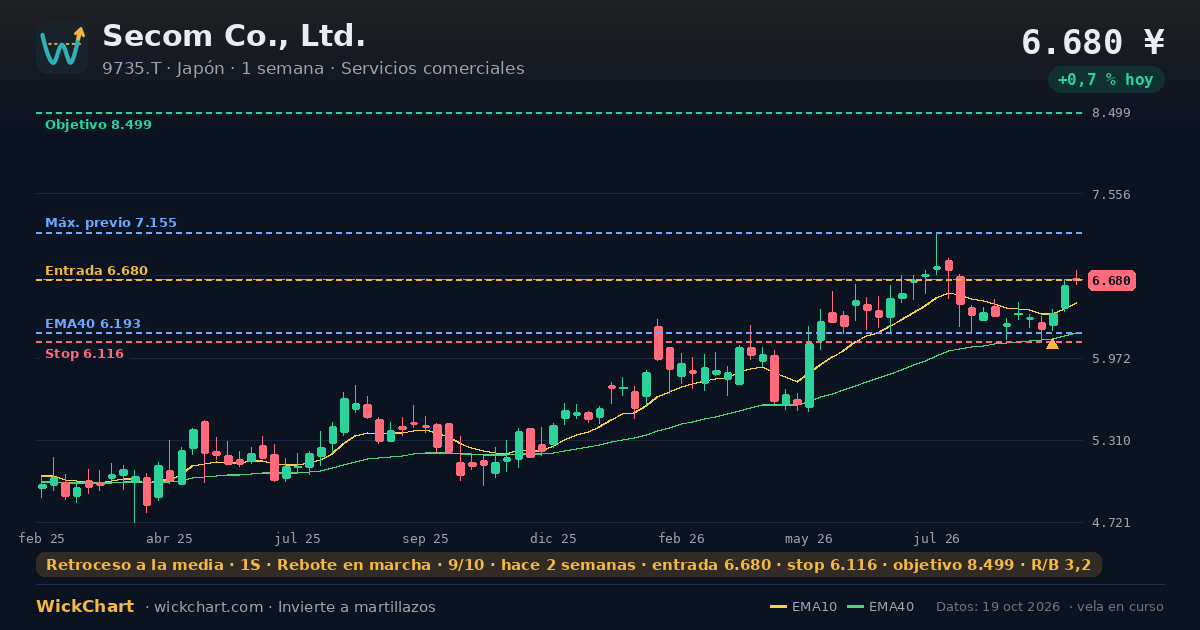The width and height of the screenshot is (1200, 630).
Task: Select the Objetivo 8.499 level label
Action: pyautogui.click(x=98, y=125)
